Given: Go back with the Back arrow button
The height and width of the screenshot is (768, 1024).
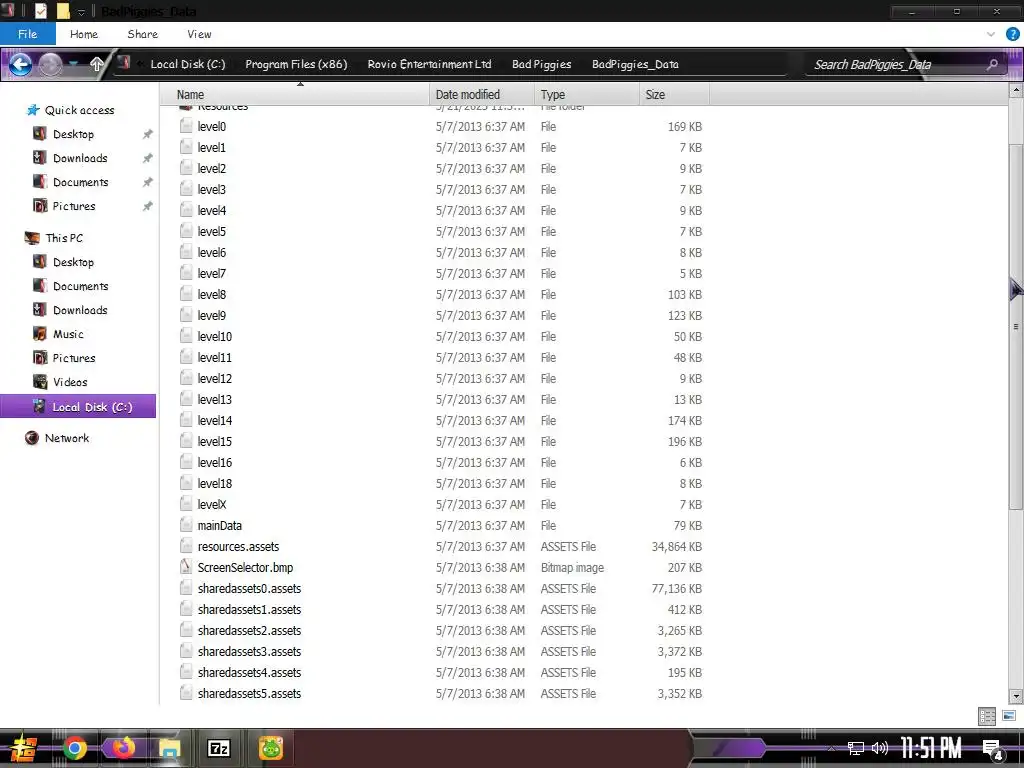Looking at the screenshot, I should pyautogui.click(x=20, y=64).
